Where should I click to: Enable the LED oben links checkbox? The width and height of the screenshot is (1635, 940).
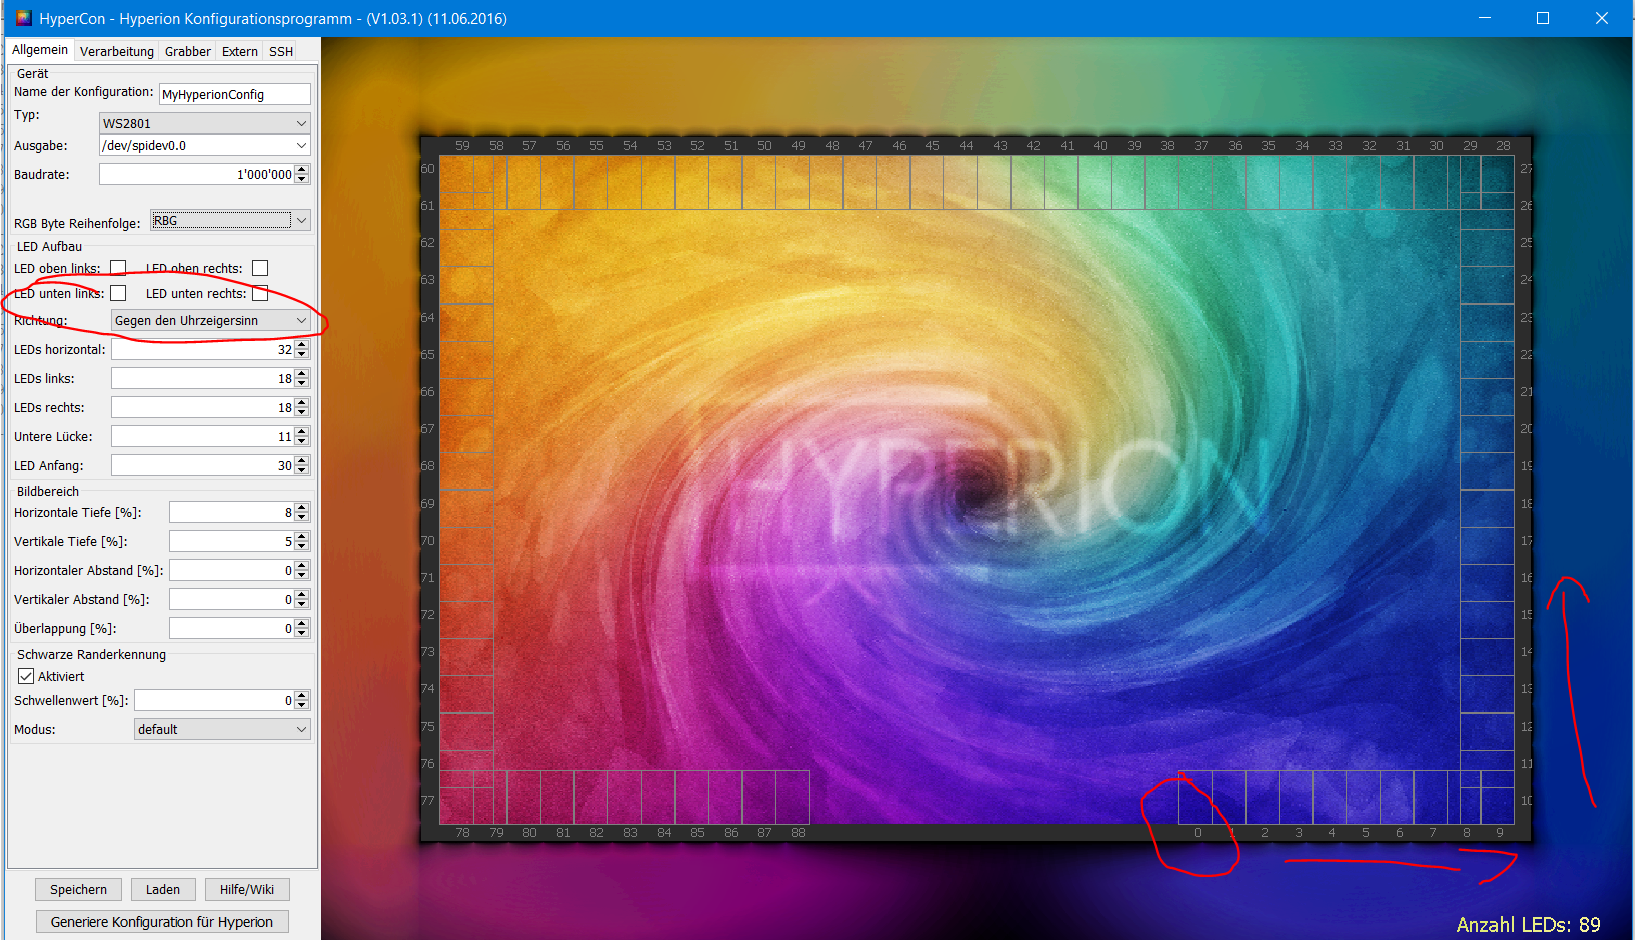118,268
